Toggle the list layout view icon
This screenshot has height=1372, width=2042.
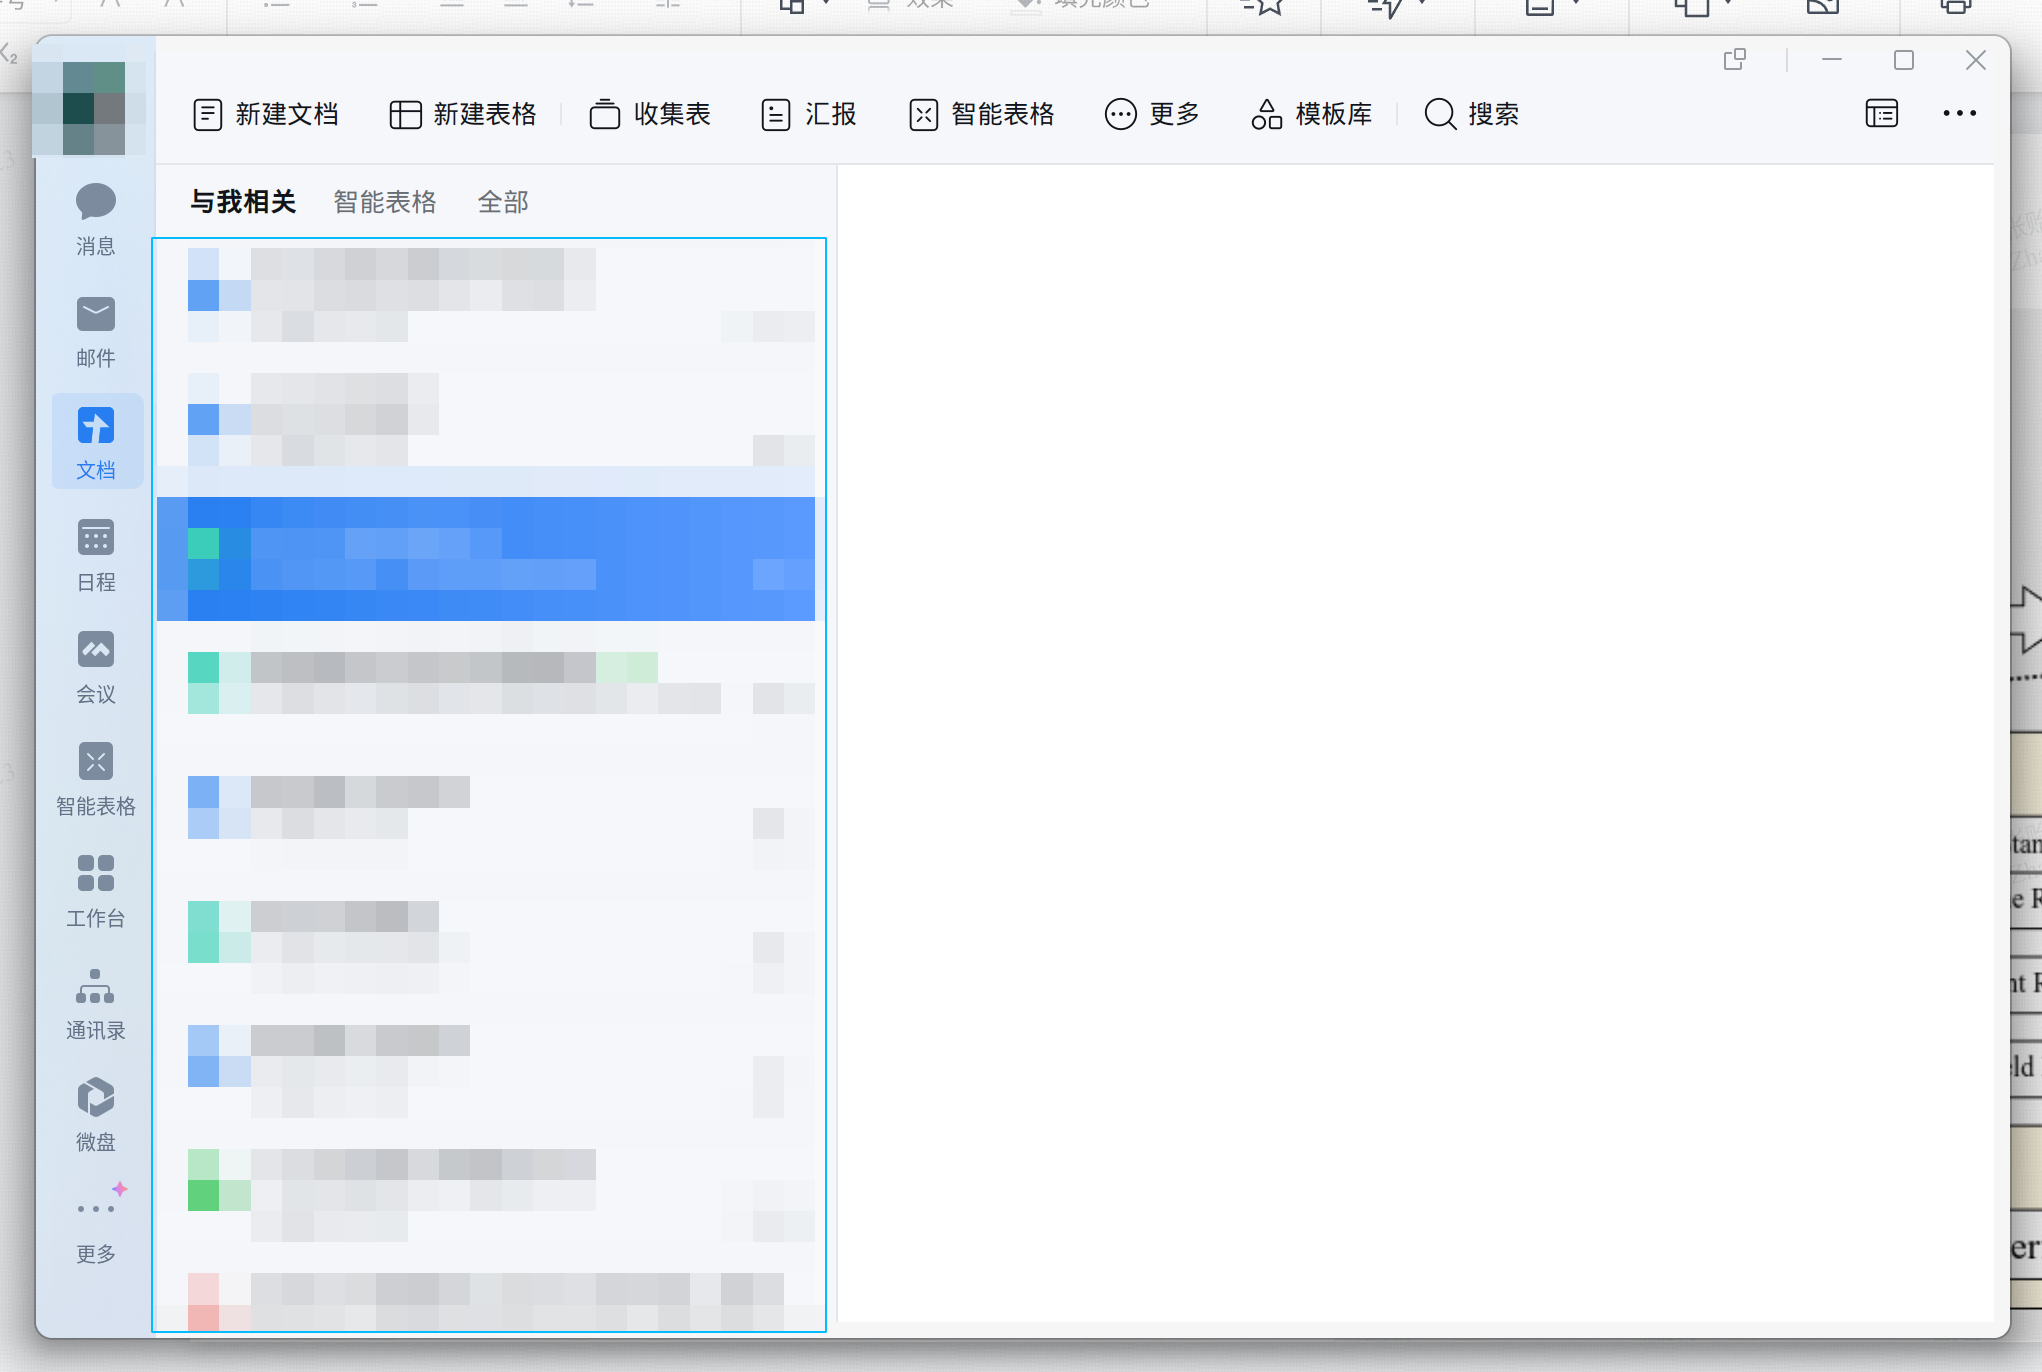[1882, 114]
